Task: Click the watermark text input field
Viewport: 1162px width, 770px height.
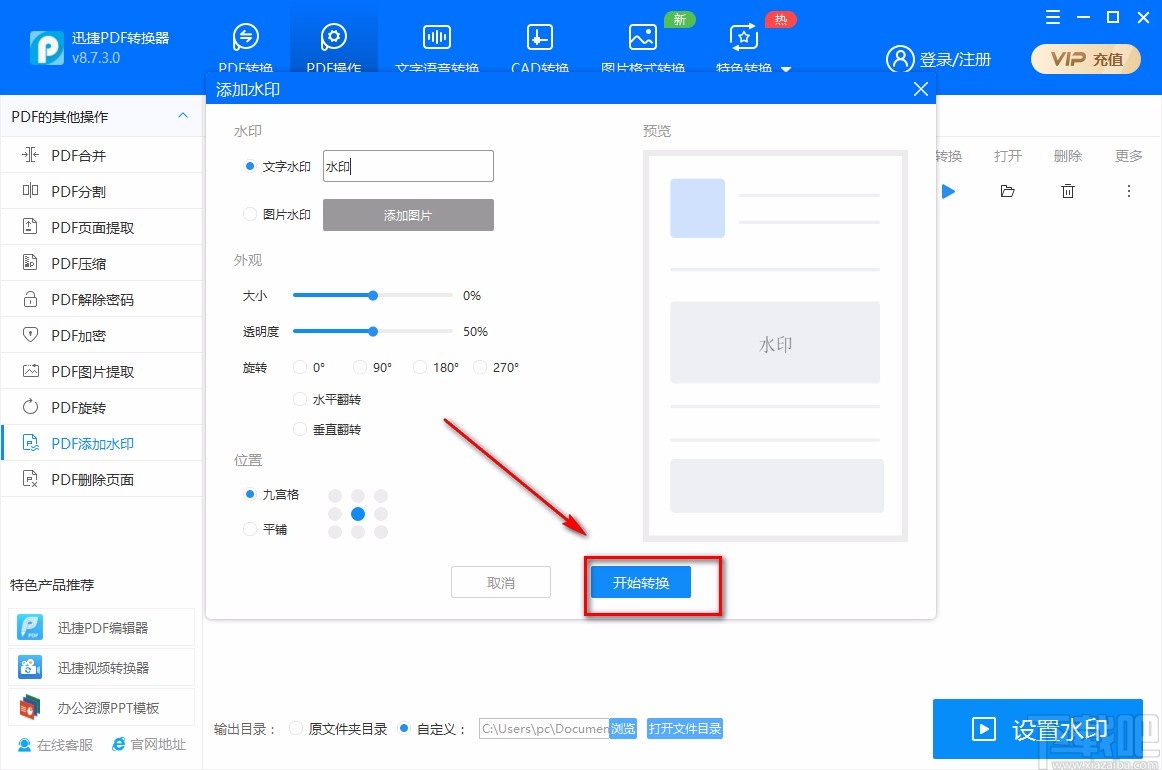Action: [x=408, y=166]
